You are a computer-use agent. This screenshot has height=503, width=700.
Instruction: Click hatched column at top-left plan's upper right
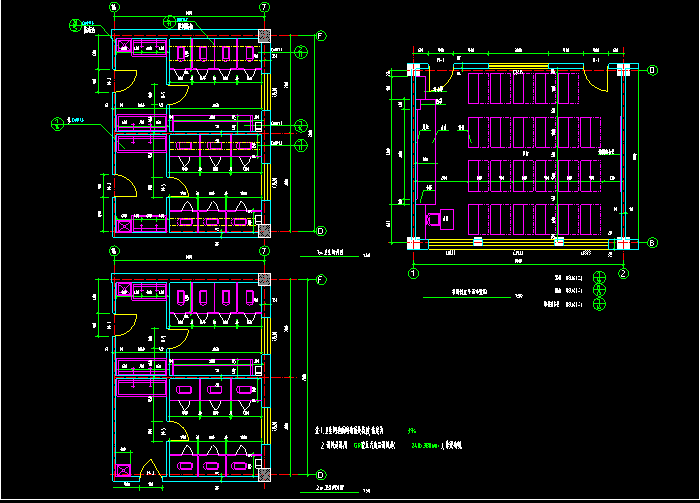pyautogui.click(x=265, y=37)
